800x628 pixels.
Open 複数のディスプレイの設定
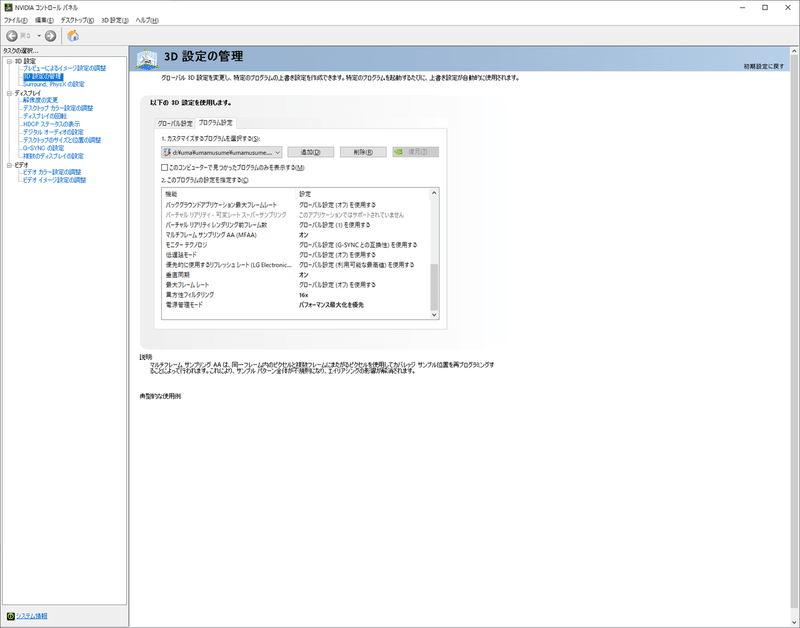point(53,156)
